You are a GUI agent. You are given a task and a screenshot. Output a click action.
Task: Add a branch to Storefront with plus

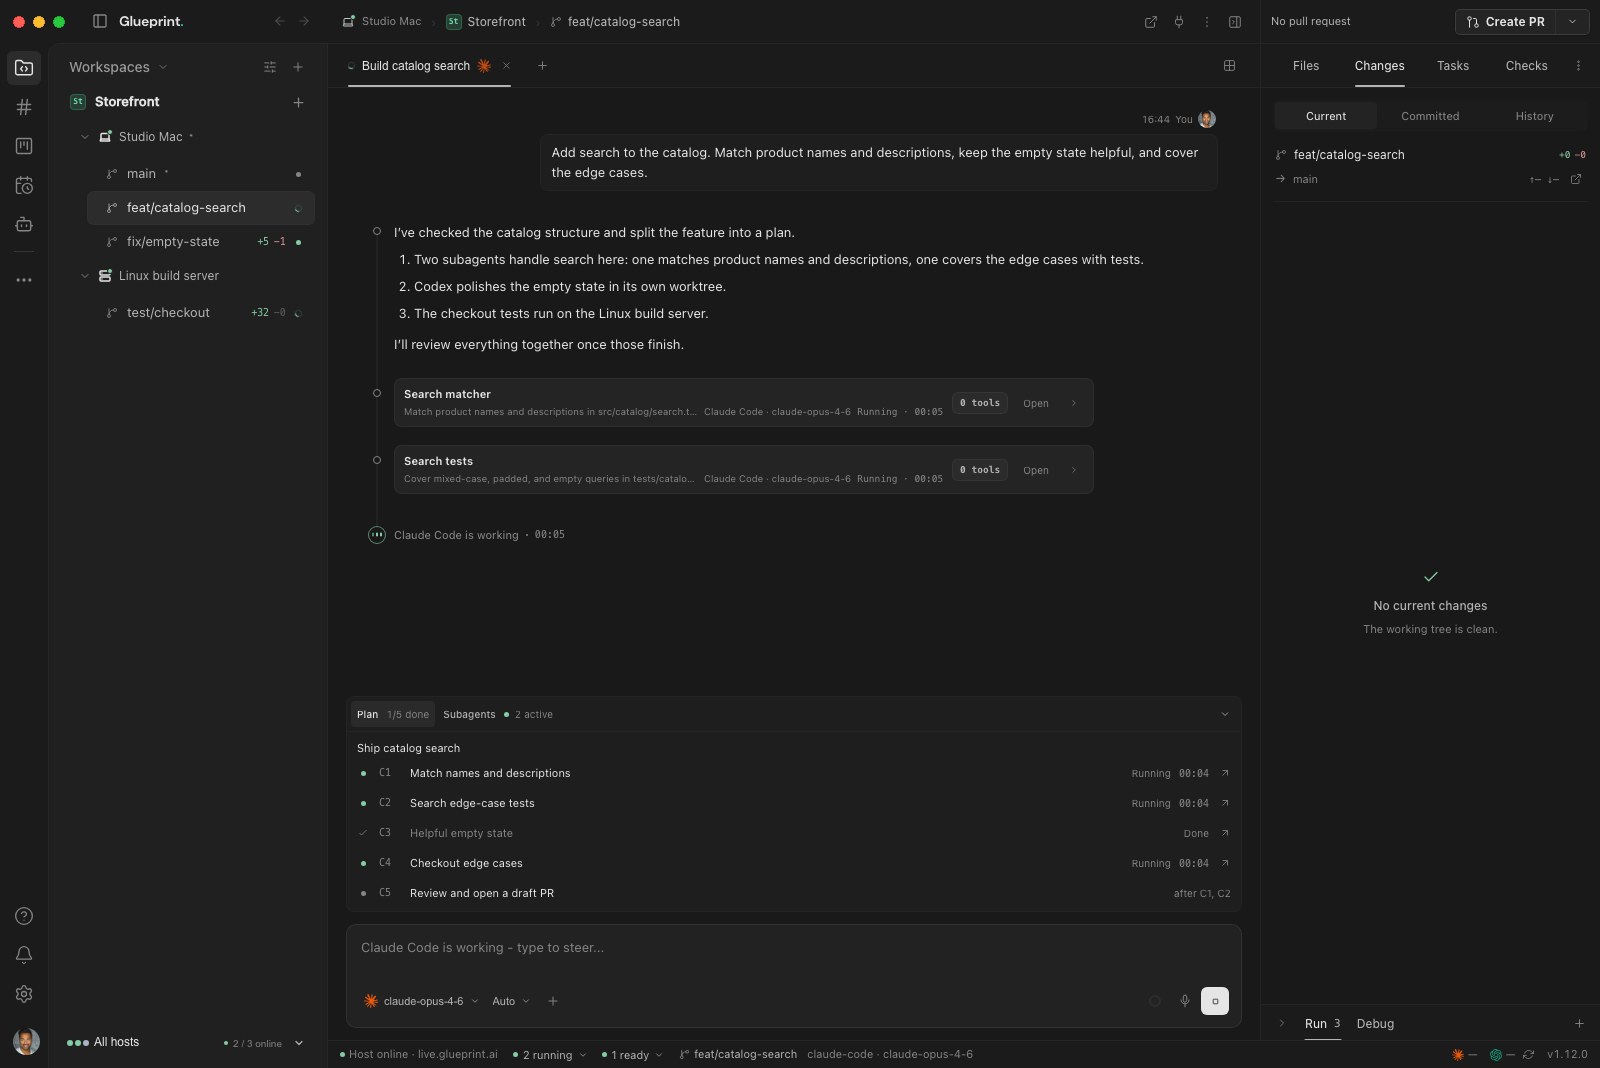coord(298,102)
